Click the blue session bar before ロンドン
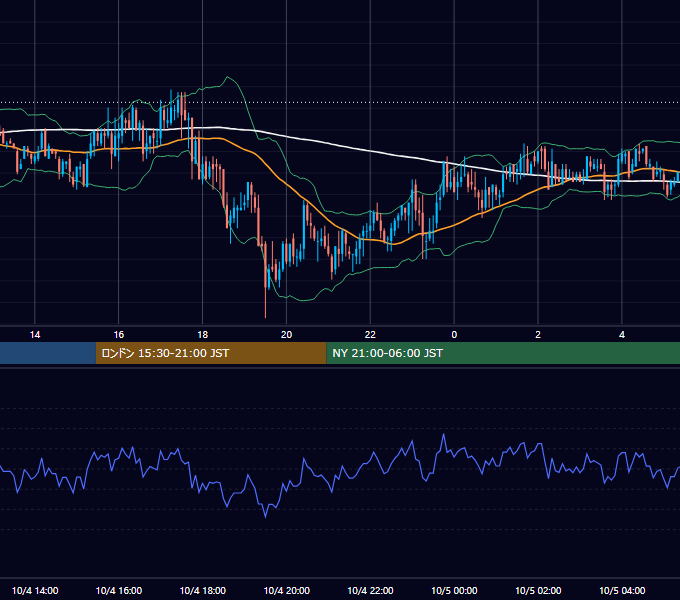680x600 pixels. click(x=48, y=353)
